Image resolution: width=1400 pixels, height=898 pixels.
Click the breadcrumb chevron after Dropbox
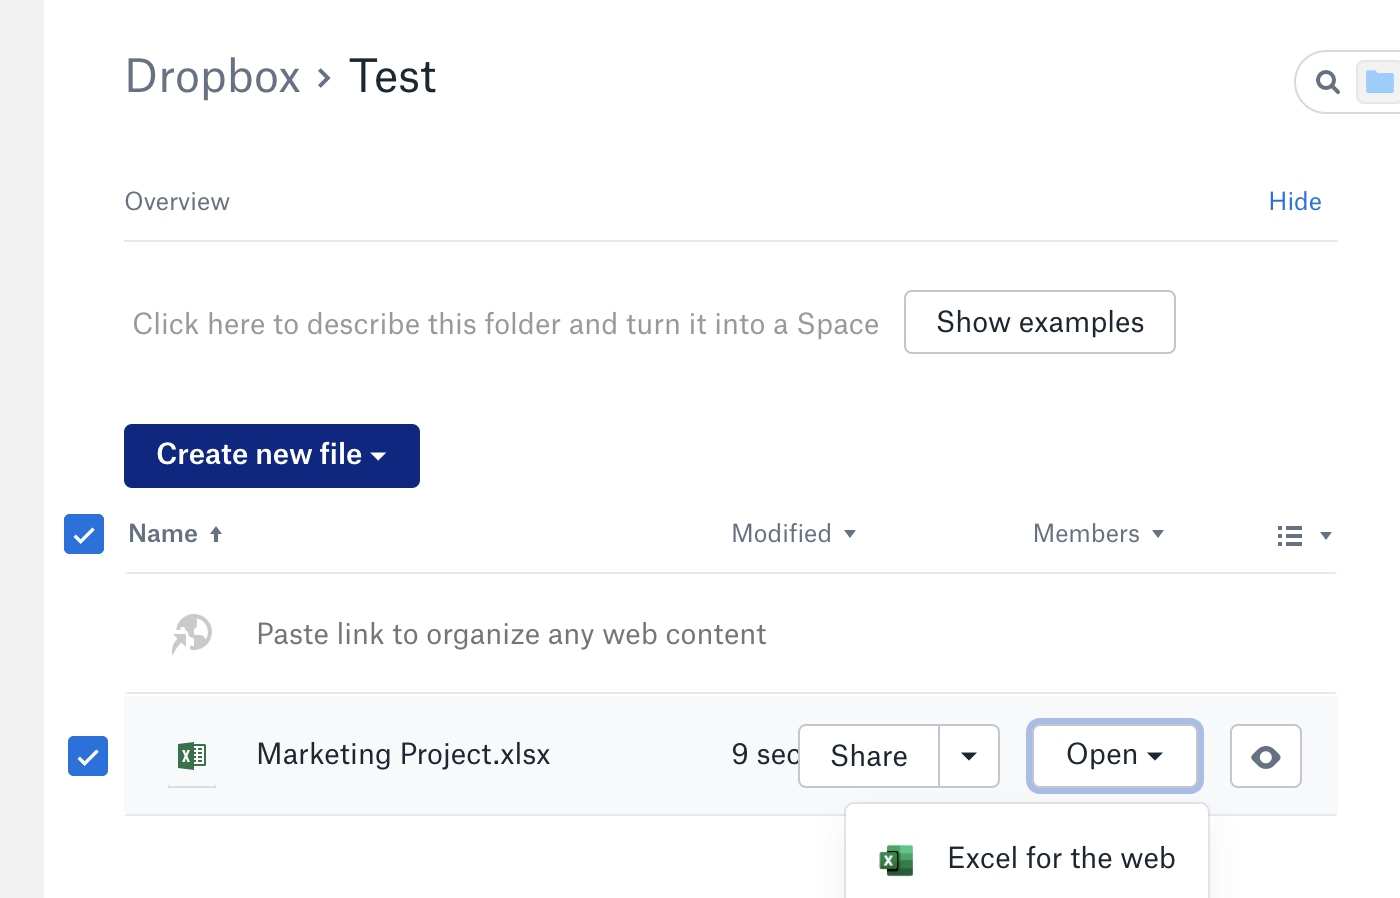324,78
